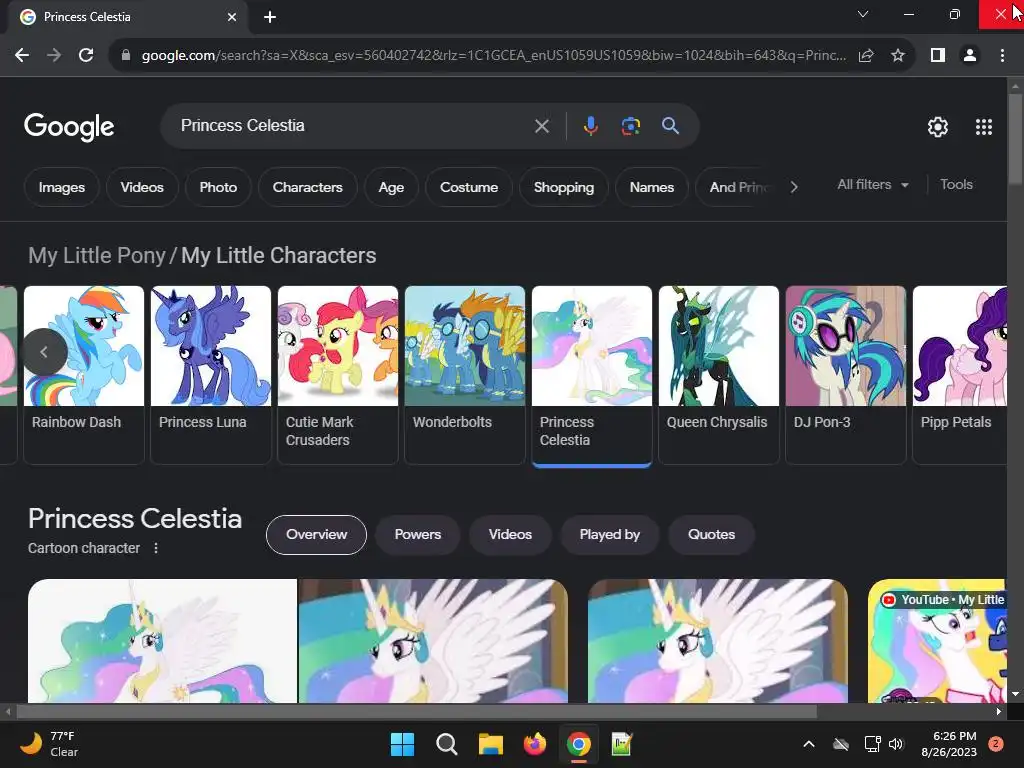Select the Queen Chrysalis character card
Viewport: 1024px width, 768px height.
718,374
